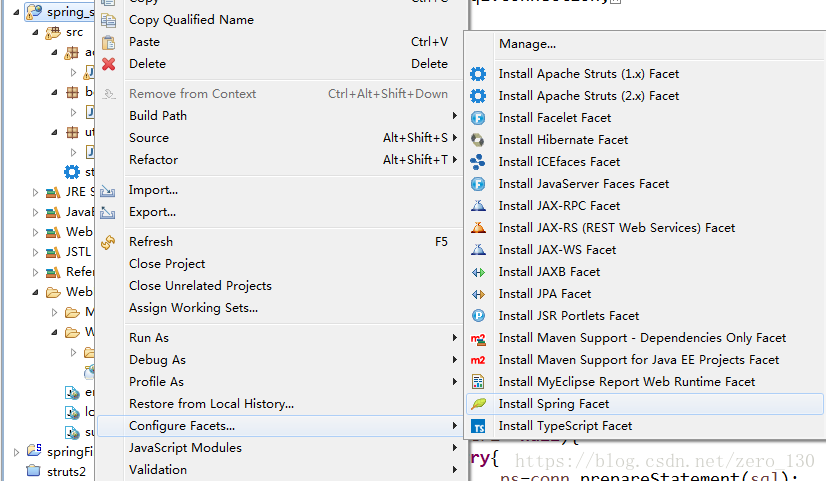The image size is (826, 481).
Task: Click the JAXB facet icon
Action: pyautogui.click(x=478, y=272)
